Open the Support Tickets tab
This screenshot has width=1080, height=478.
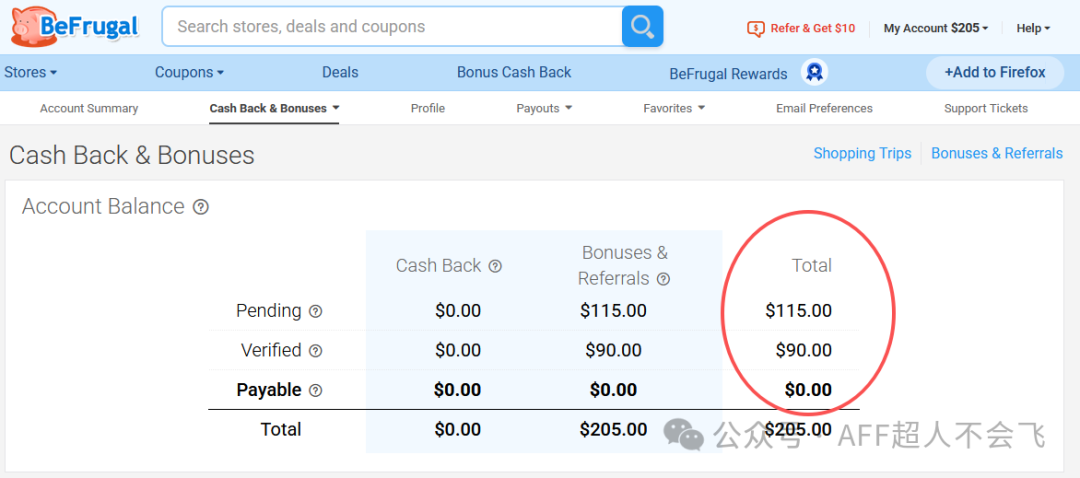[986, 108]
